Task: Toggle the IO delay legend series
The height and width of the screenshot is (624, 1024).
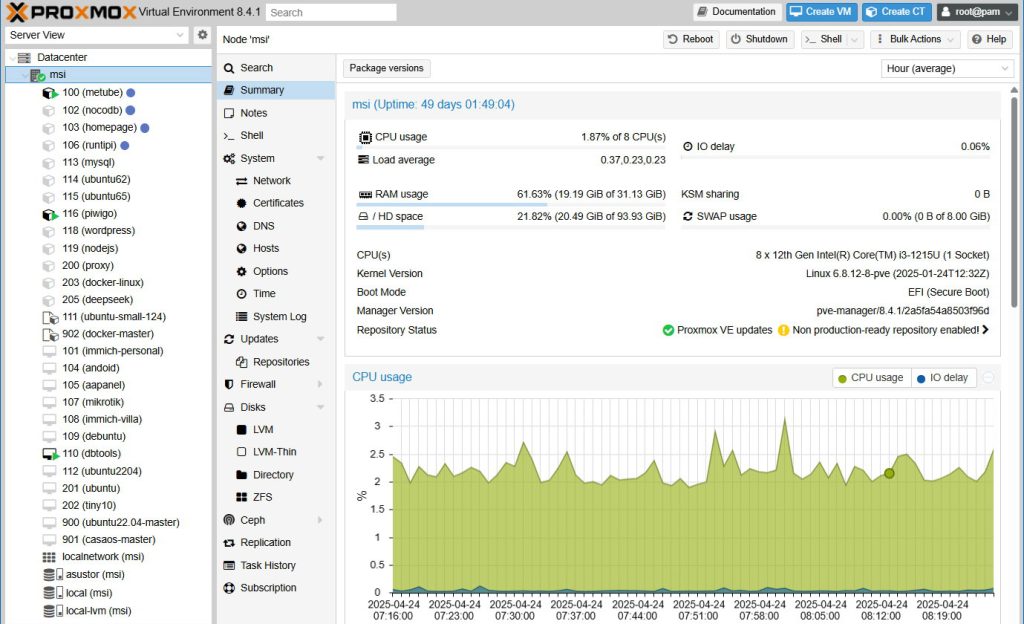Action: [942, 378]
